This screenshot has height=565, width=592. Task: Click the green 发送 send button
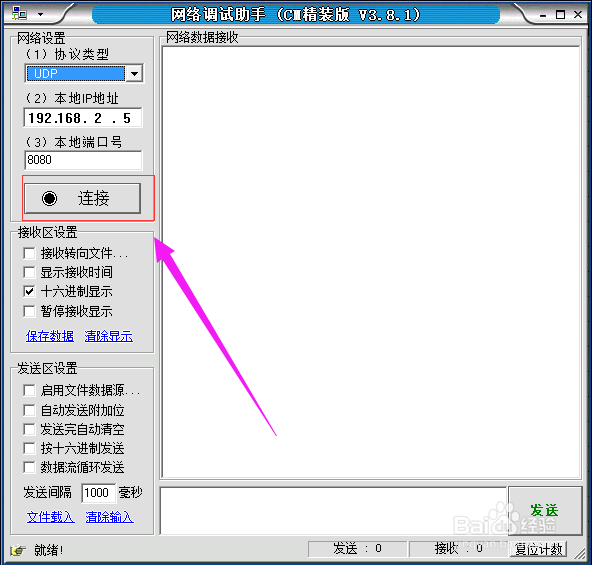545,511
